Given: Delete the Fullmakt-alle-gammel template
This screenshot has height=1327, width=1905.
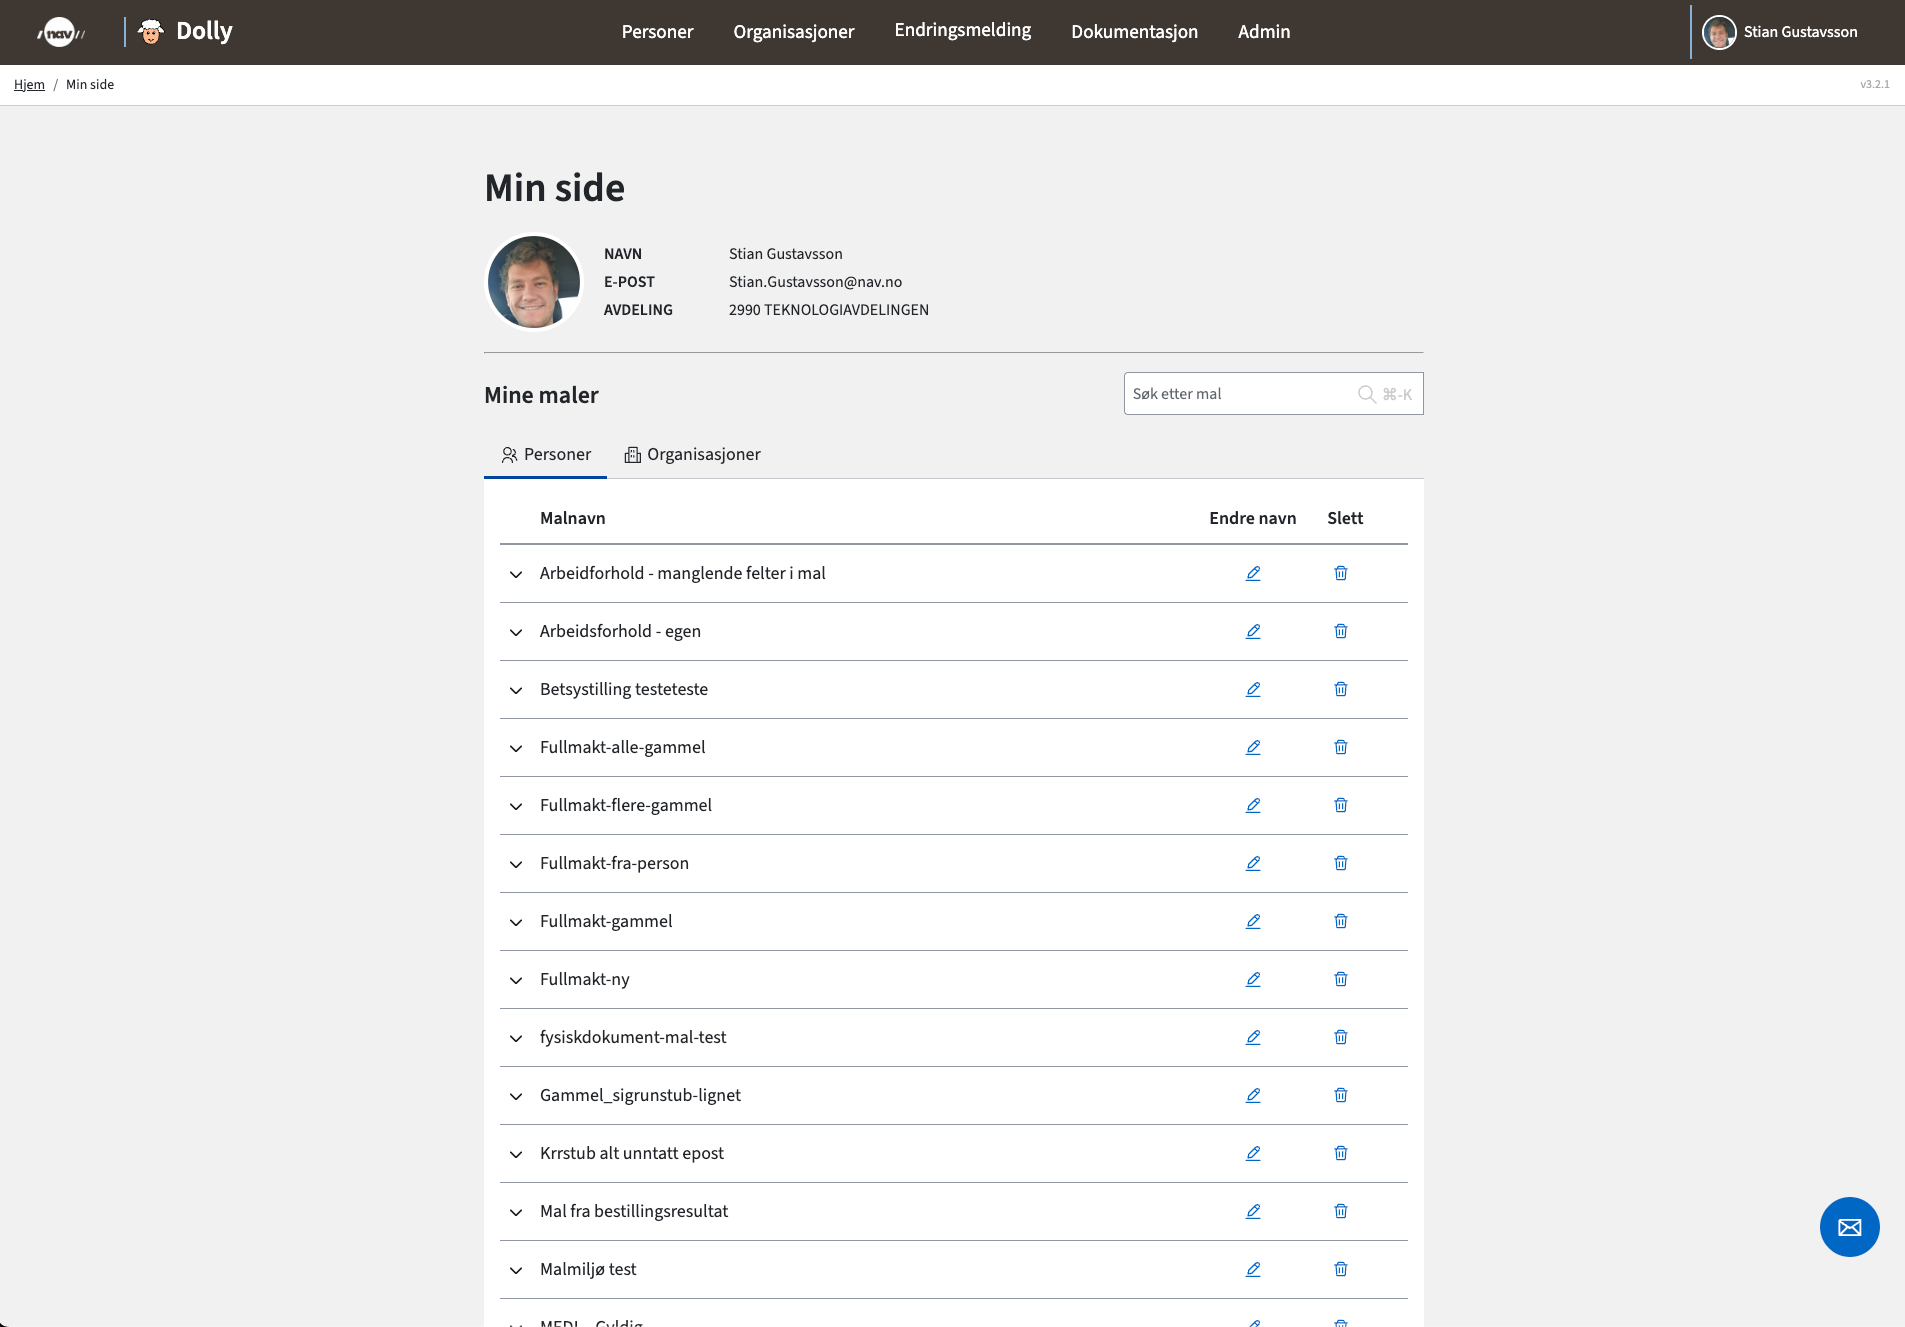Looking at the screenshot, I should tap(1340, 747).
